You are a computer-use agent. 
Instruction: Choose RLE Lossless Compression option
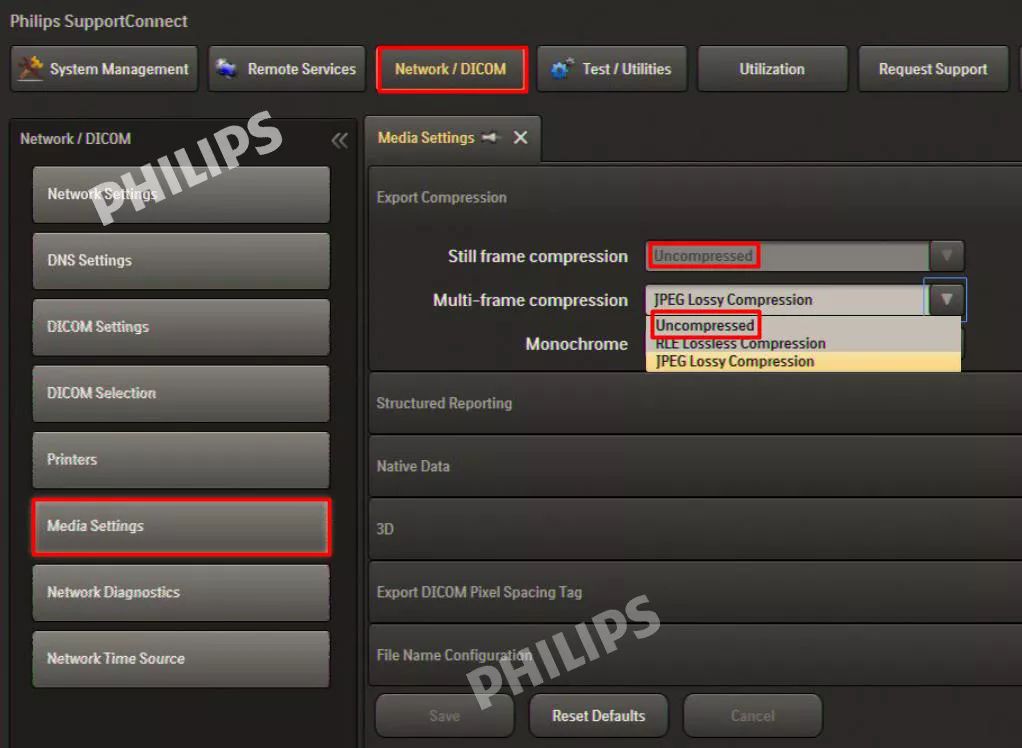(803, 343)
